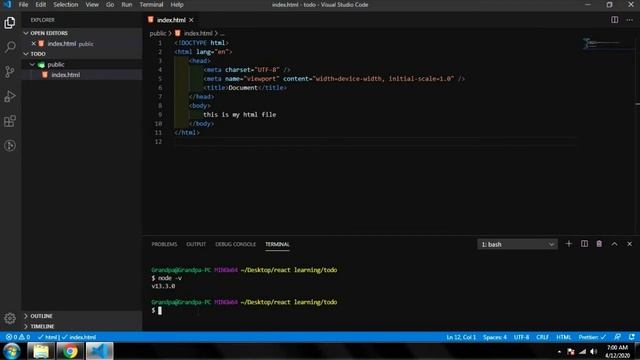Expand the Timeline section

click(x=26, y=327)
